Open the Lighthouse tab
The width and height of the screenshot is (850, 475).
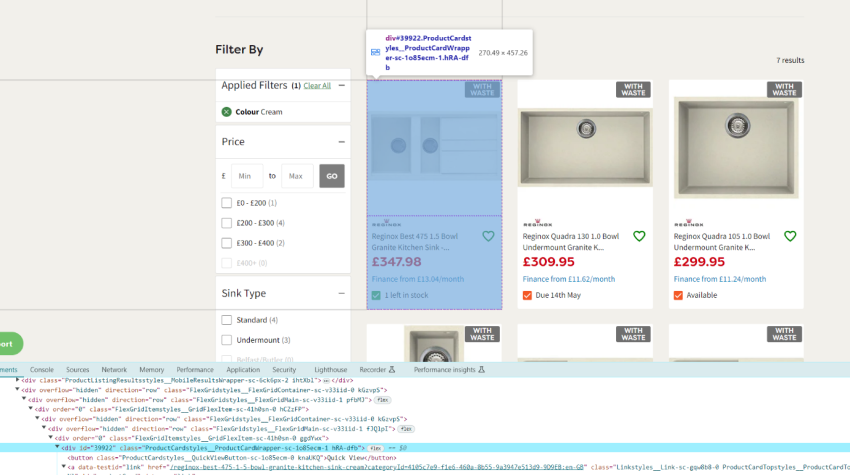[x=331, y=370]
